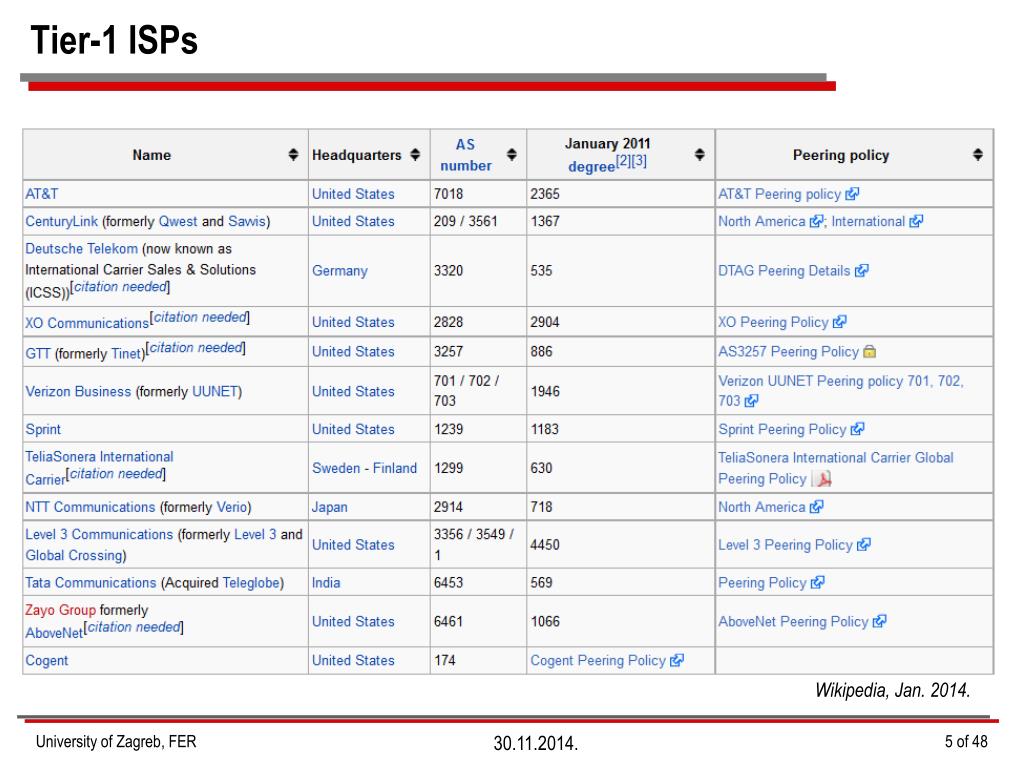Open AS3257 Peering Policy link
Screen dimensions: 1024x768
[x=789, y=351]
